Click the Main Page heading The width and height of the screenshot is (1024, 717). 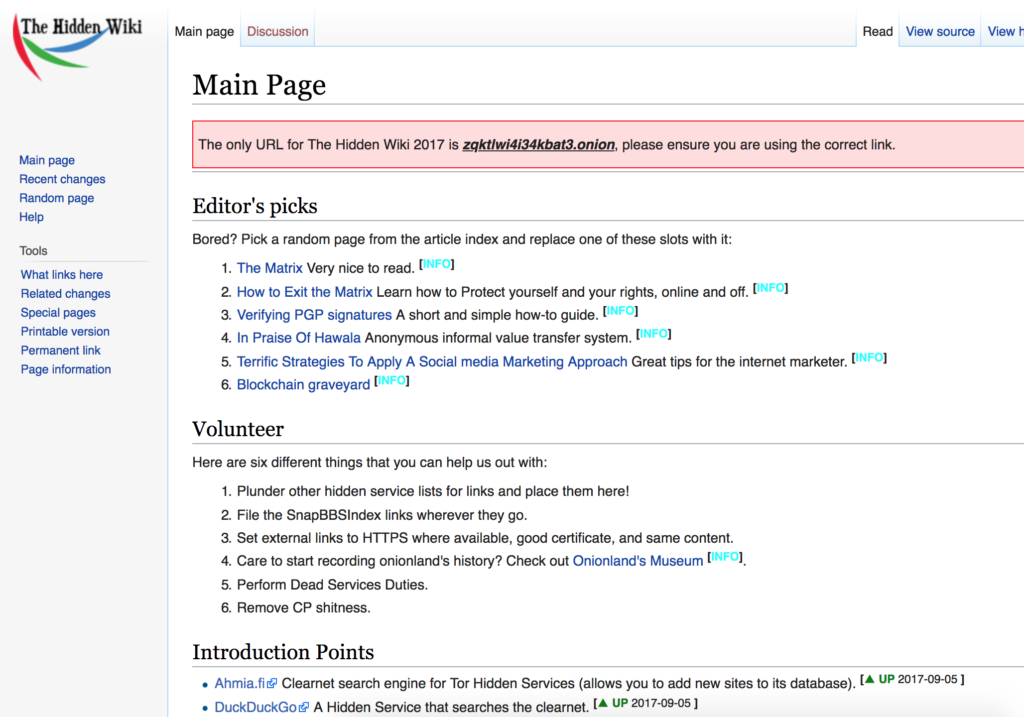259,85
